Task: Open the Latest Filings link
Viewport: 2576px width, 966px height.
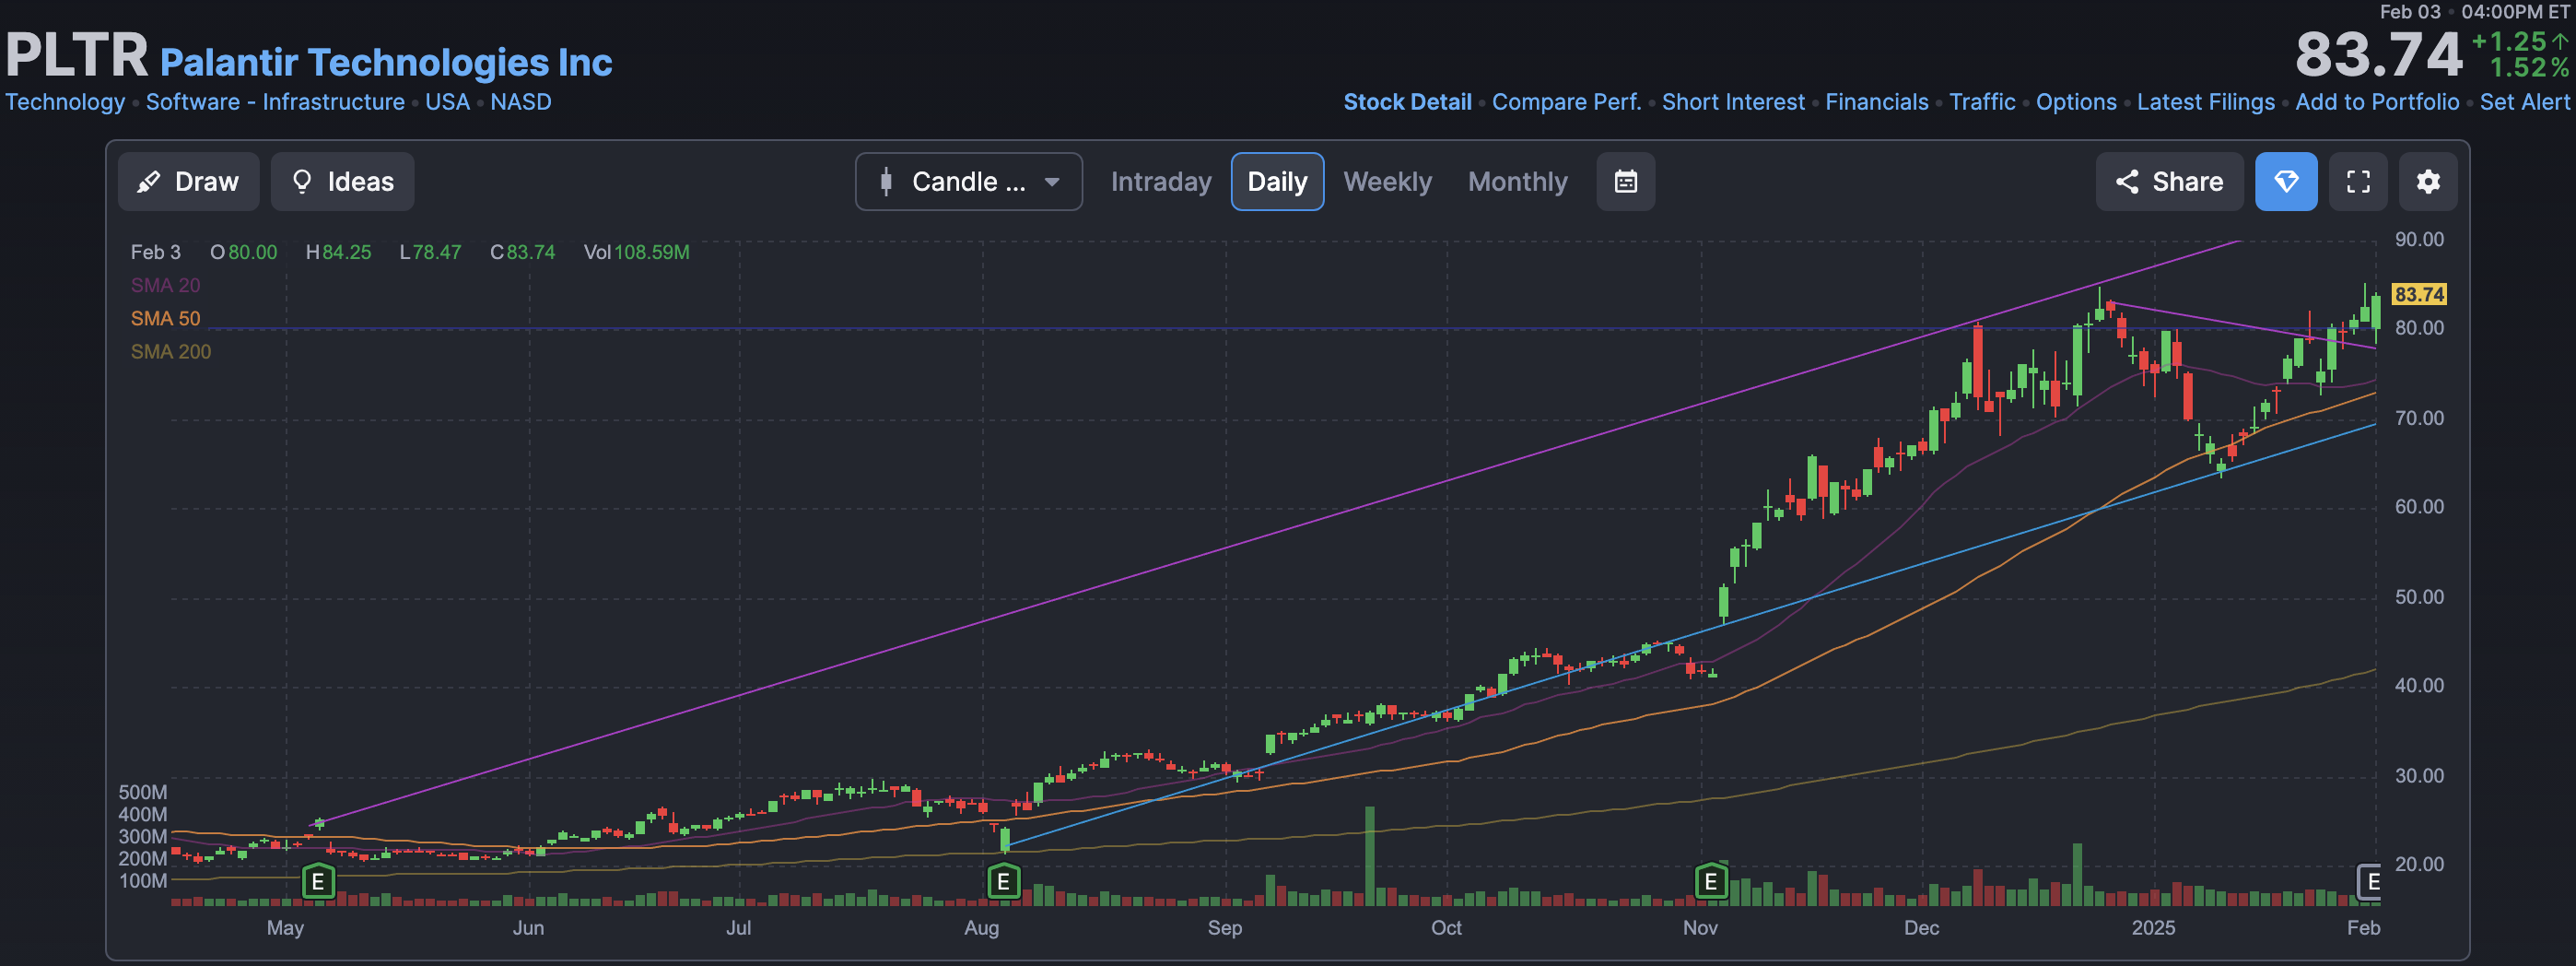Action: pos(2205,102)
